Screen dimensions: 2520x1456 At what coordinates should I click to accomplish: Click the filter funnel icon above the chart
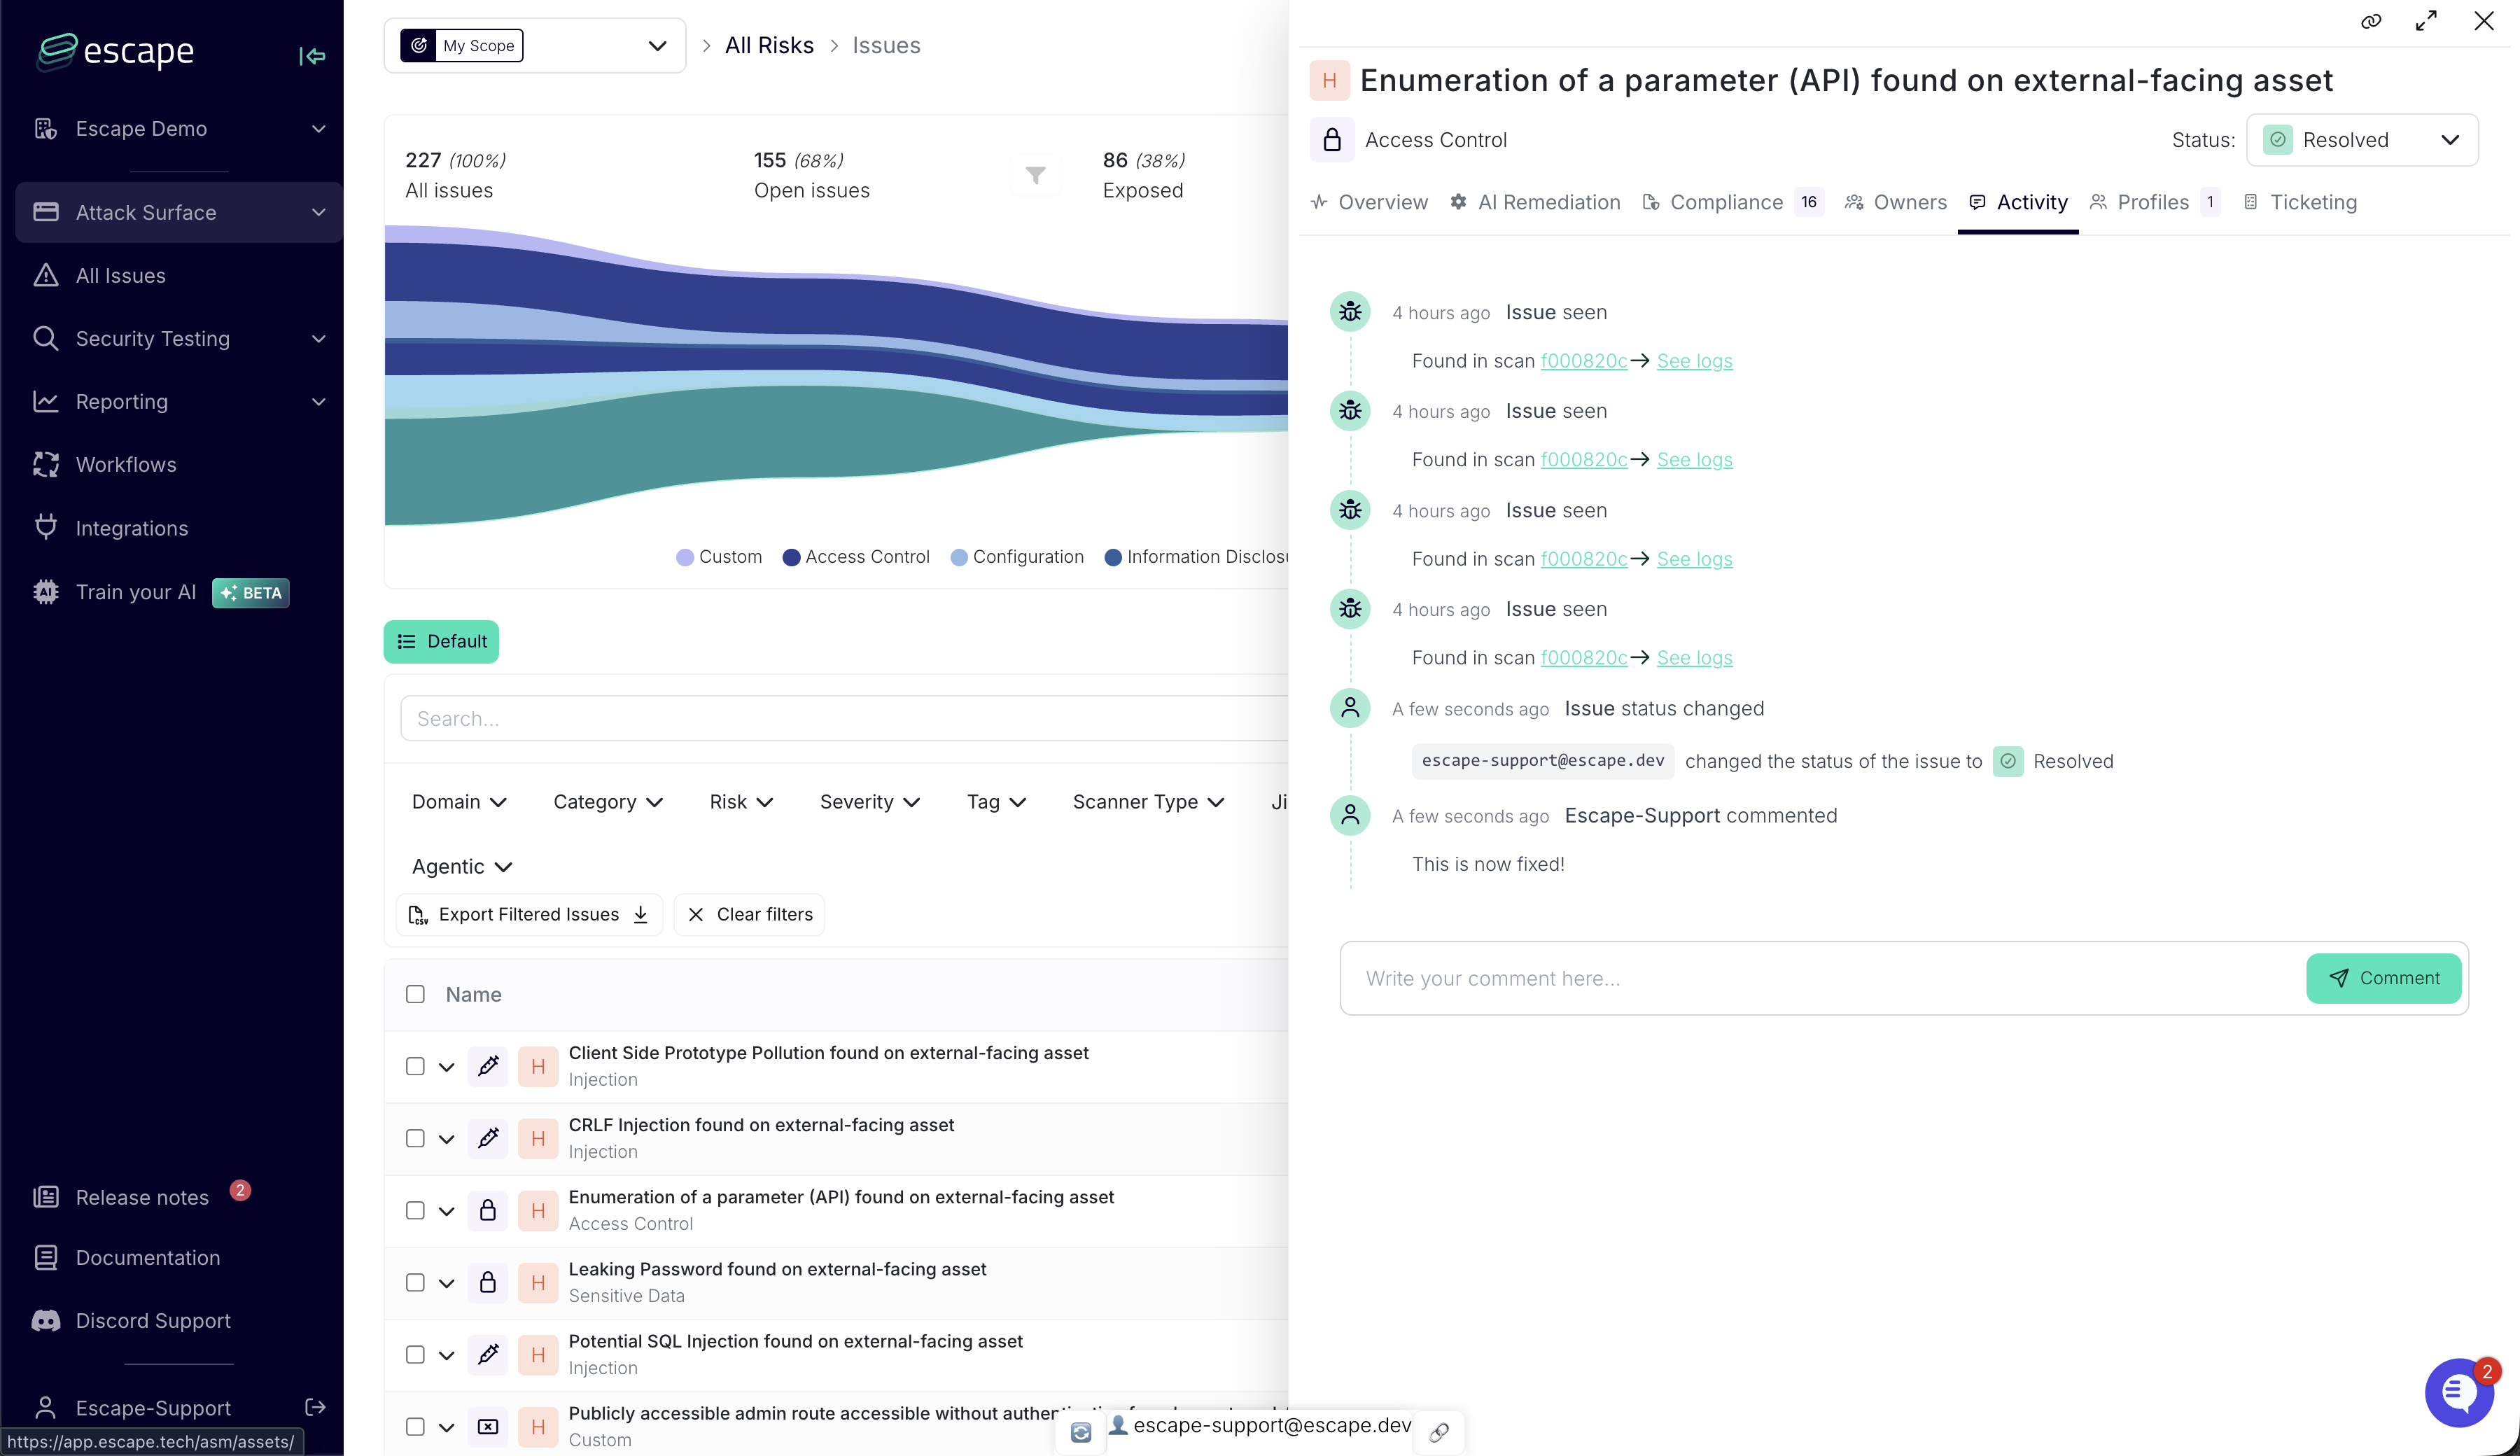pos(1037,174)
